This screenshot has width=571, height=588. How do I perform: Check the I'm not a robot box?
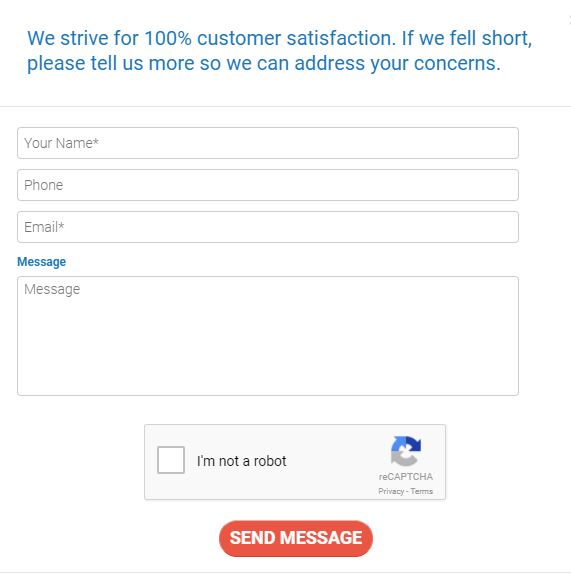[x=171, y=460]
